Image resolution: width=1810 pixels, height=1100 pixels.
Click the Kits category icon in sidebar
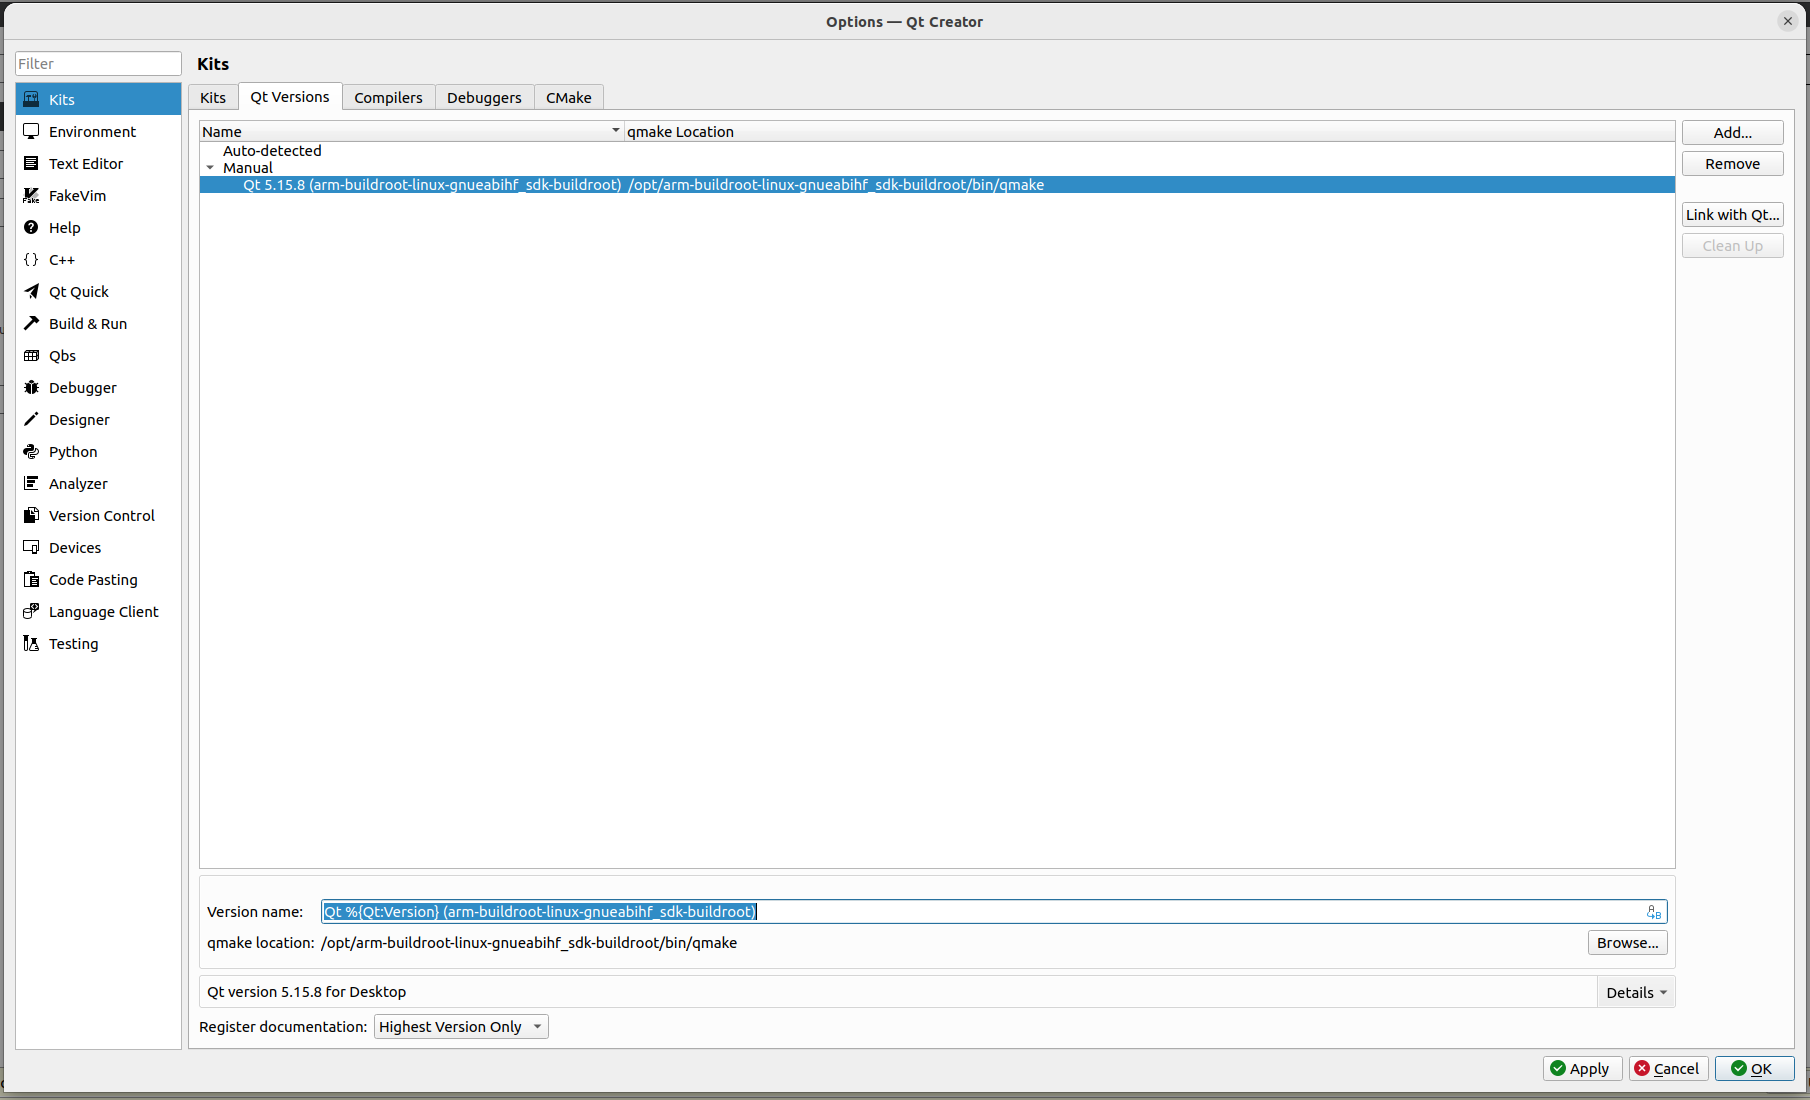pyautogui.click(x=31, y=99)
